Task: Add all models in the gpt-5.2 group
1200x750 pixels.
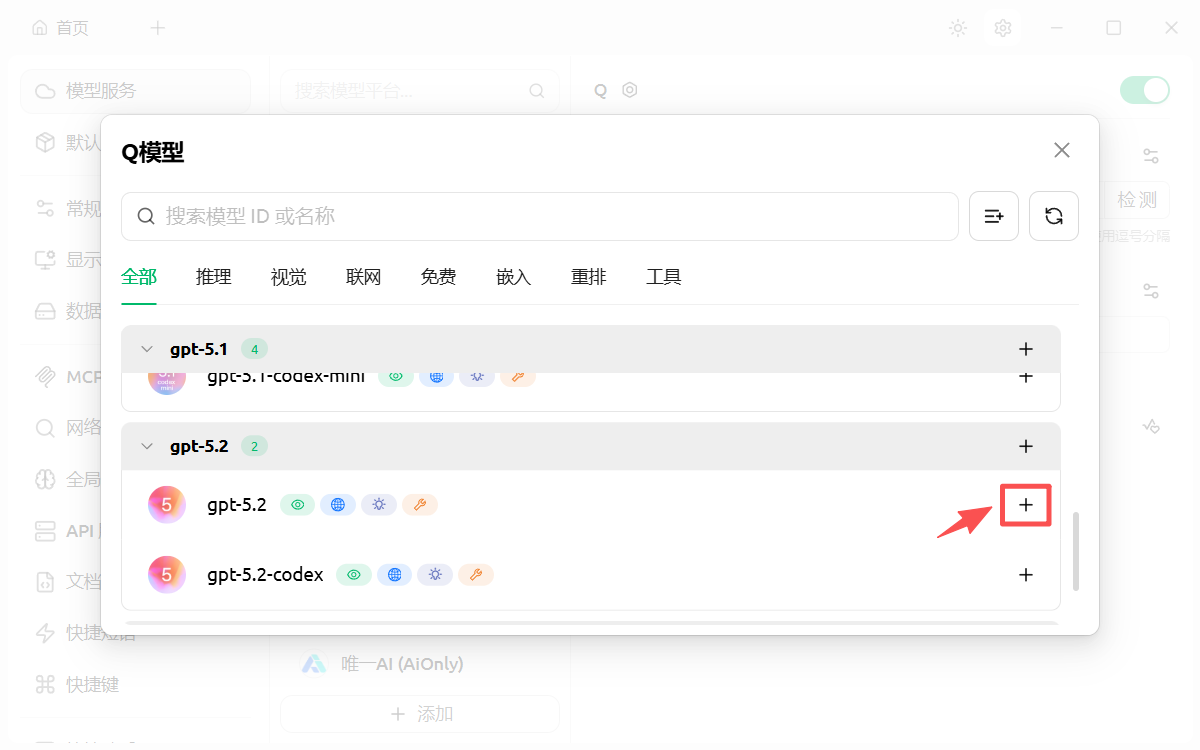Action: [x=1025, y=446]
